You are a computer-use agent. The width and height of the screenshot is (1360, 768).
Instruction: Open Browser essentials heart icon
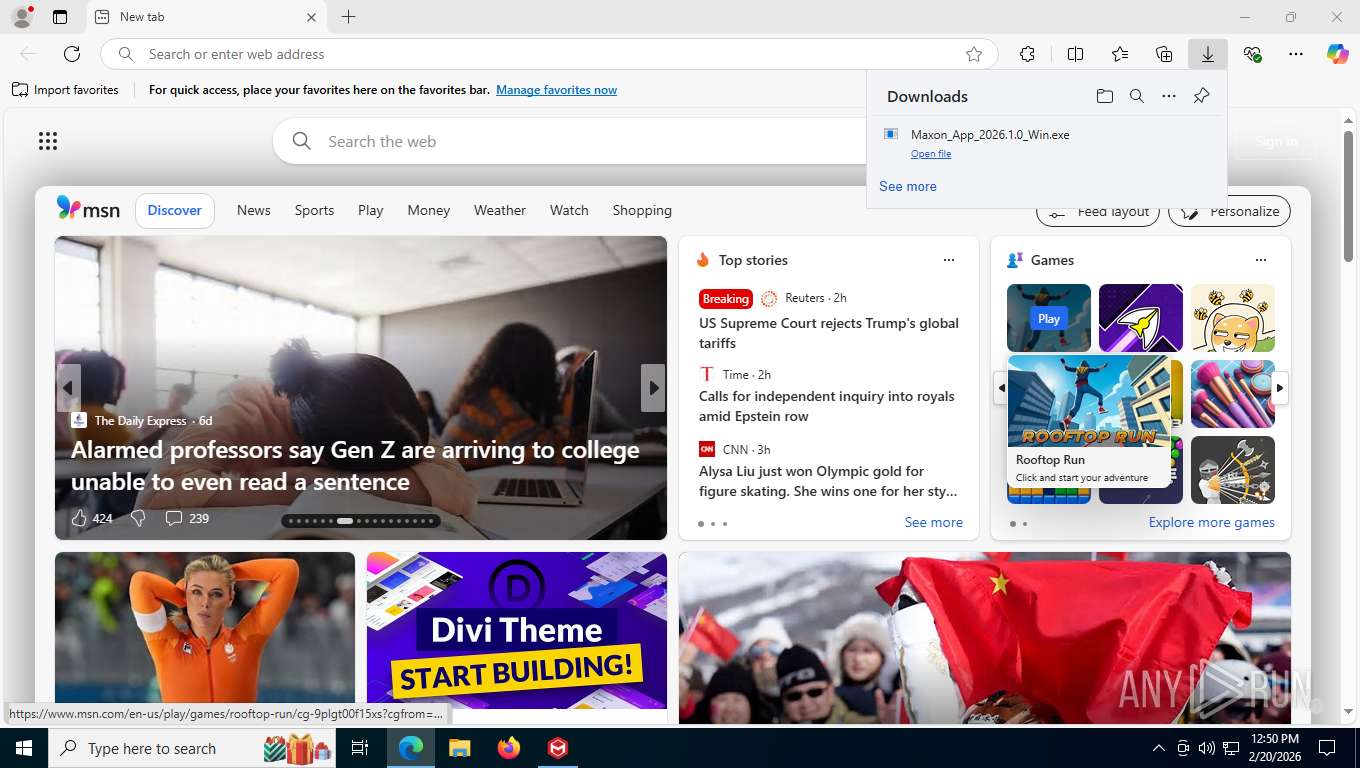tap(1252, 54)
